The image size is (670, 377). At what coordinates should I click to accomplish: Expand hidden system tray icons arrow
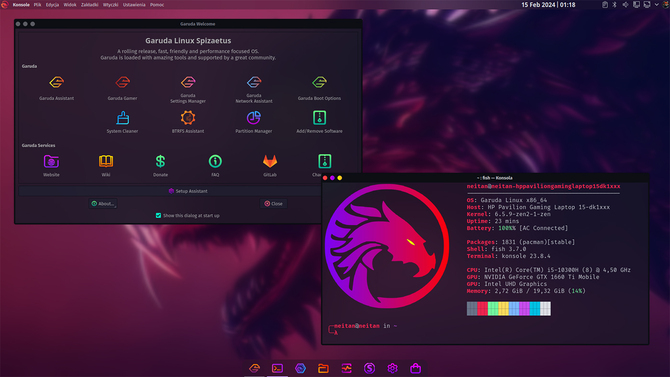coord(657,5)
